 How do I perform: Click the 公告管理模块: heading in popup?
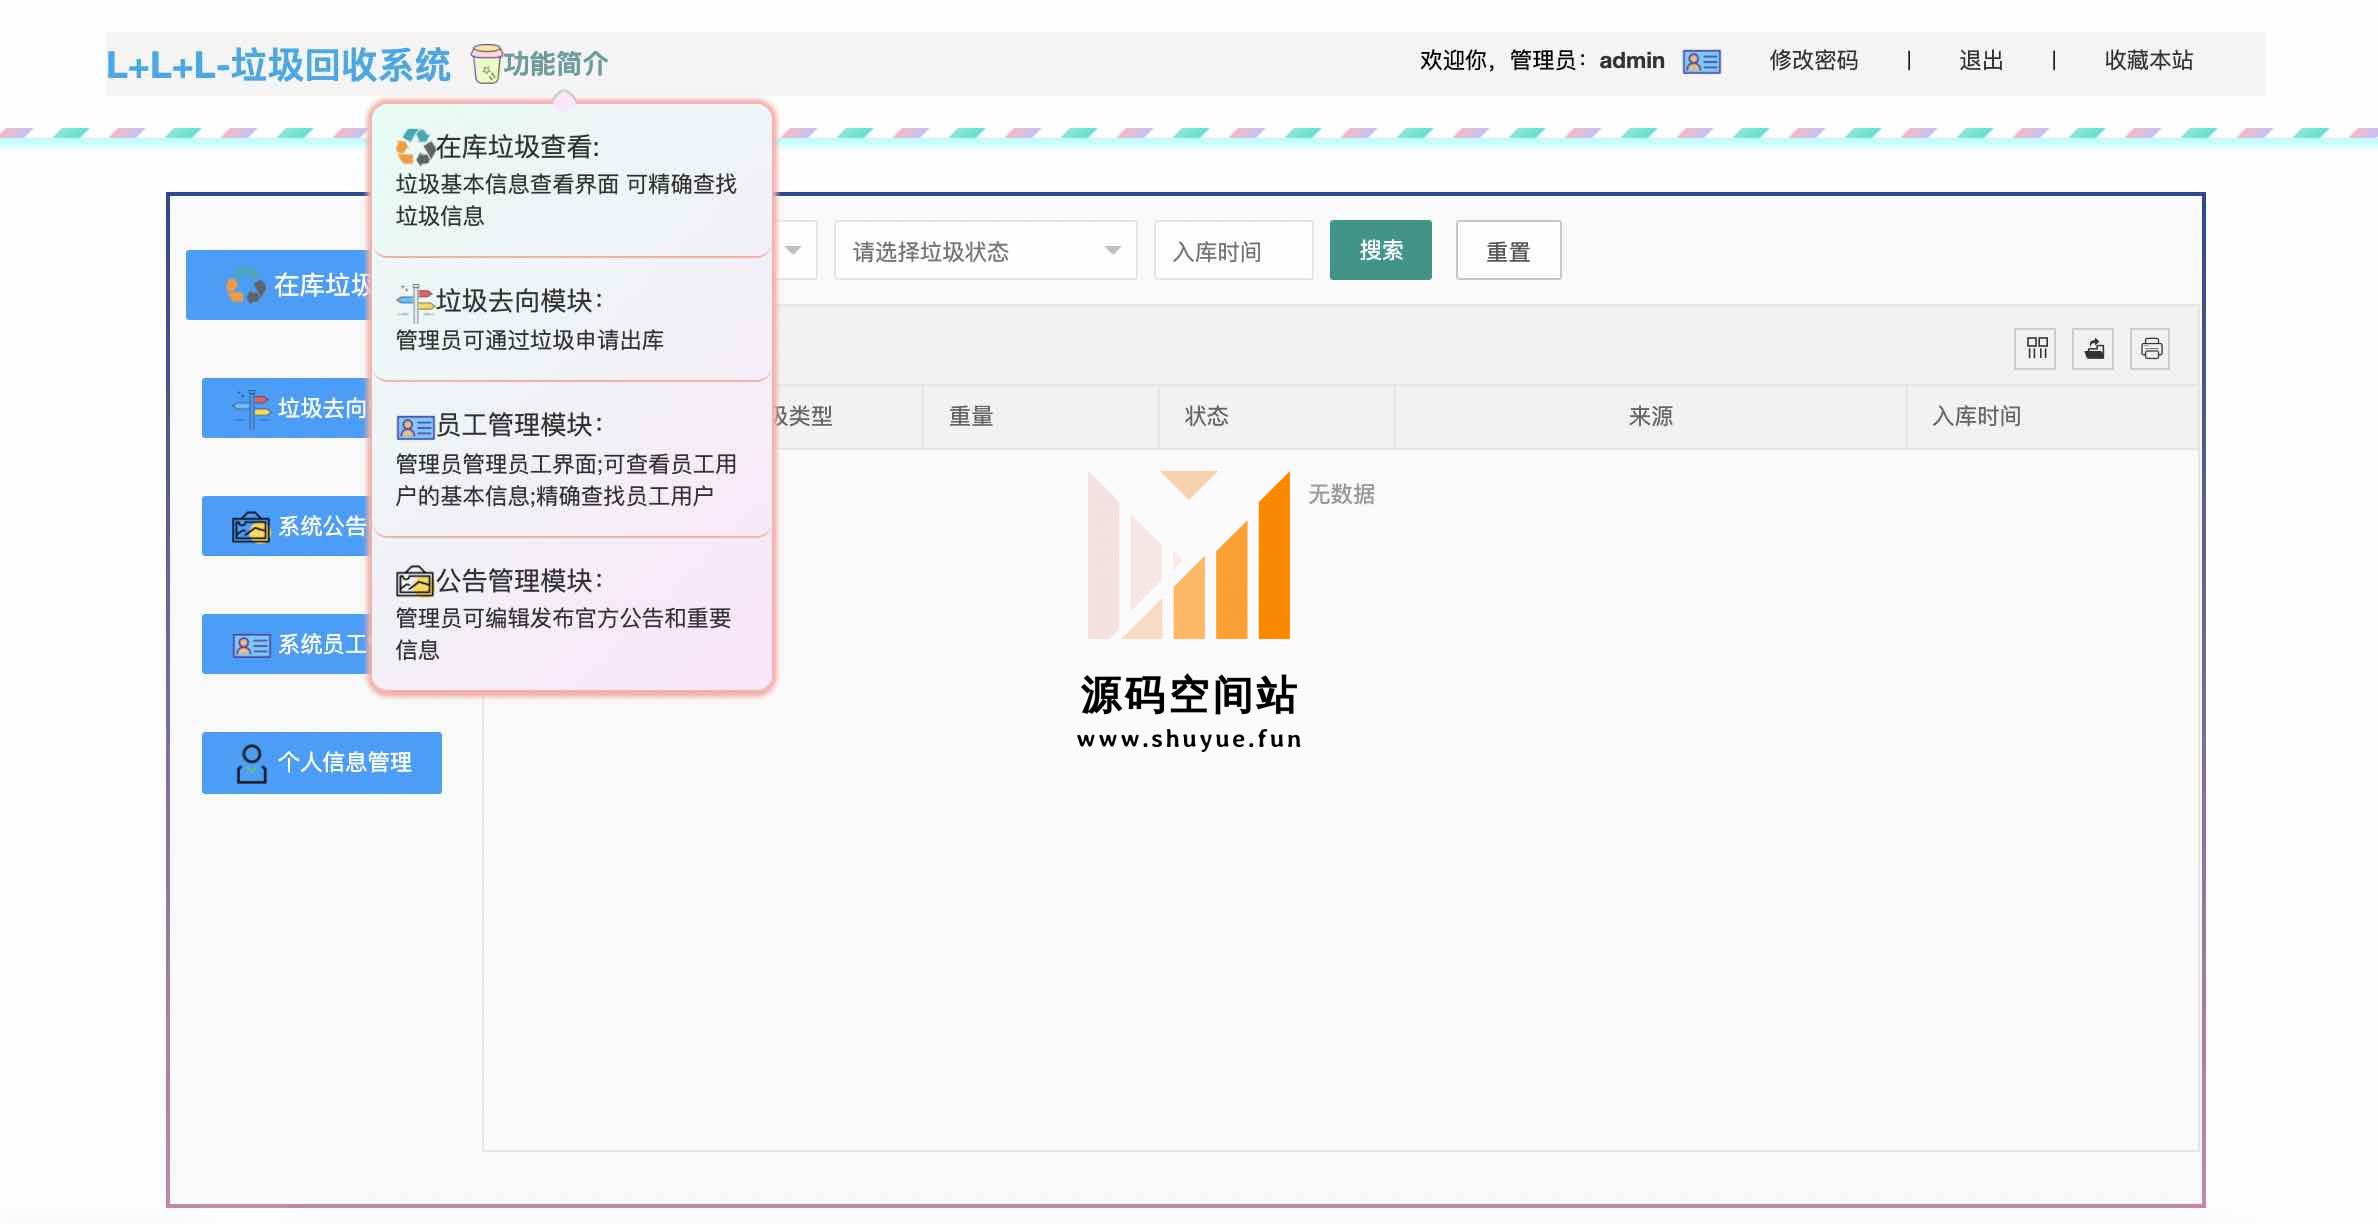519,581
